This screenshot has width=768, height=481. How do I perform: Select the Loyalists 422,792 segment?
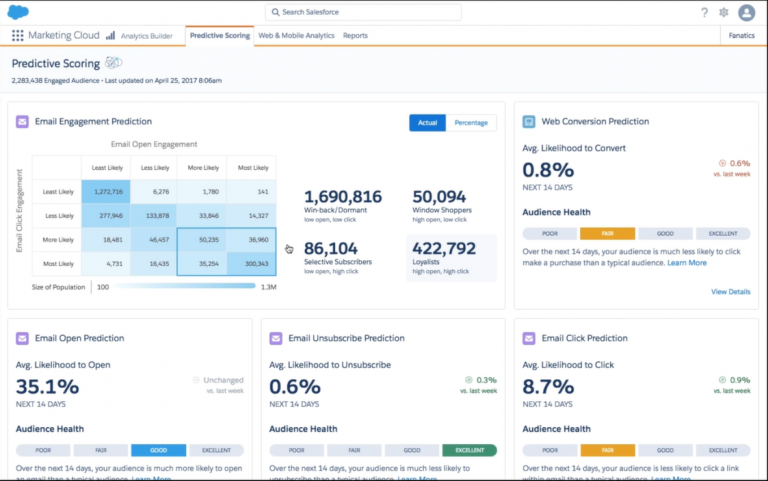(x=451, y=258)
